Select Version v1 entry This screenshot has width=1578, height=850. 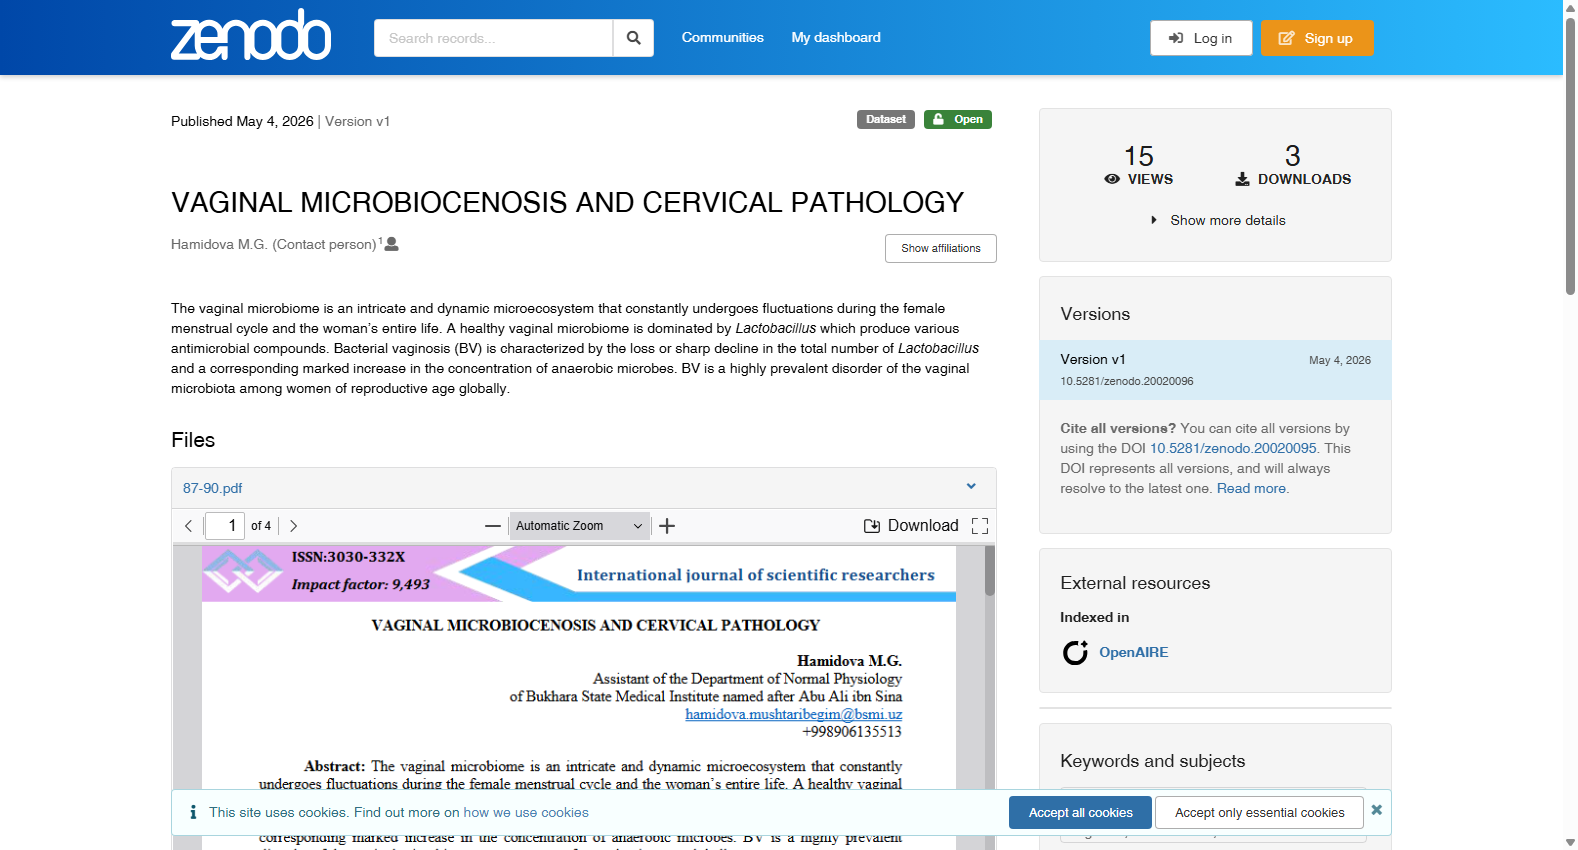(1215, 370)
